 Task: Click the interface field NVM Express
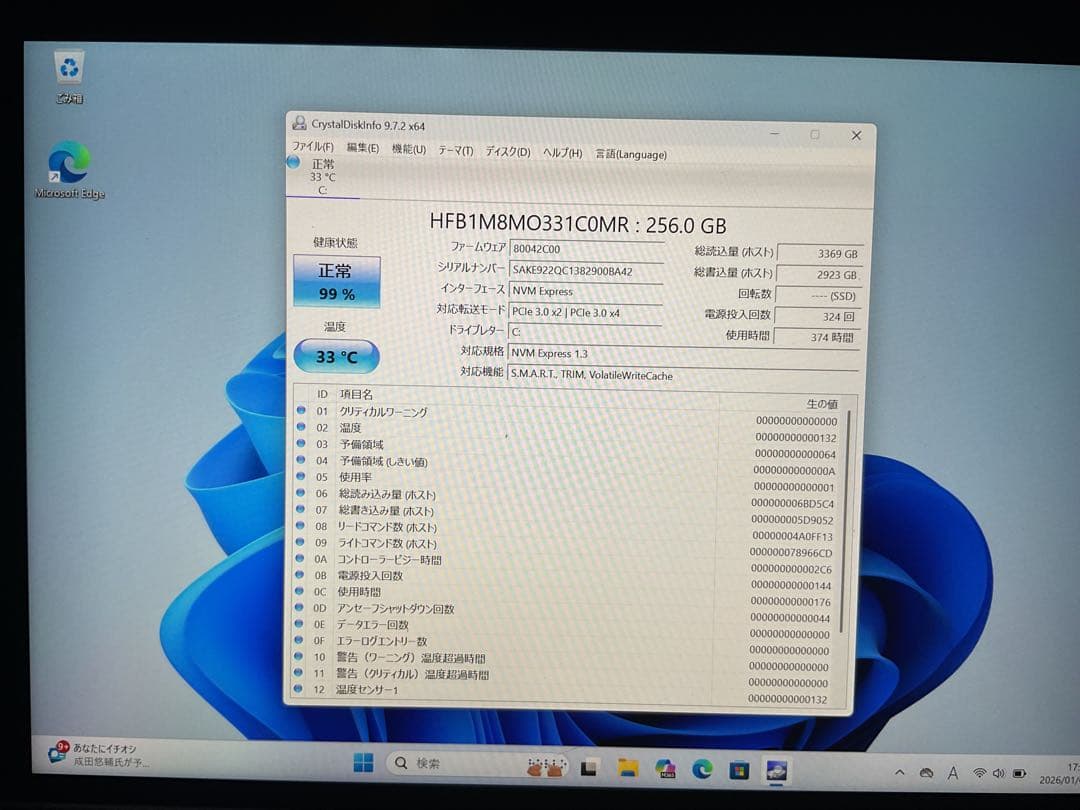click(x=585, y=291)
